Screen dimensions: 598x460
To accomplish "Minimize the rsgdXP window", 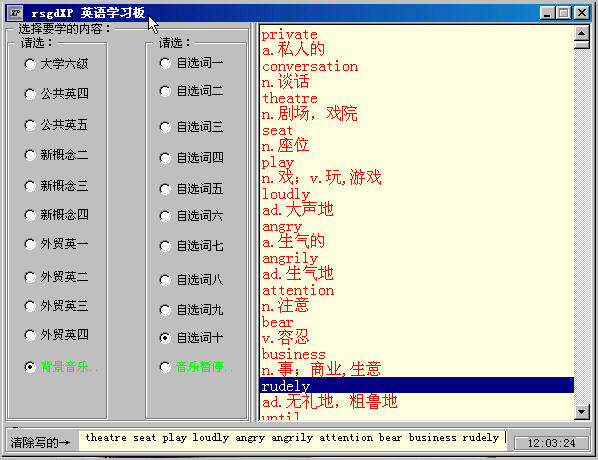I will click(x=547, y=13).
